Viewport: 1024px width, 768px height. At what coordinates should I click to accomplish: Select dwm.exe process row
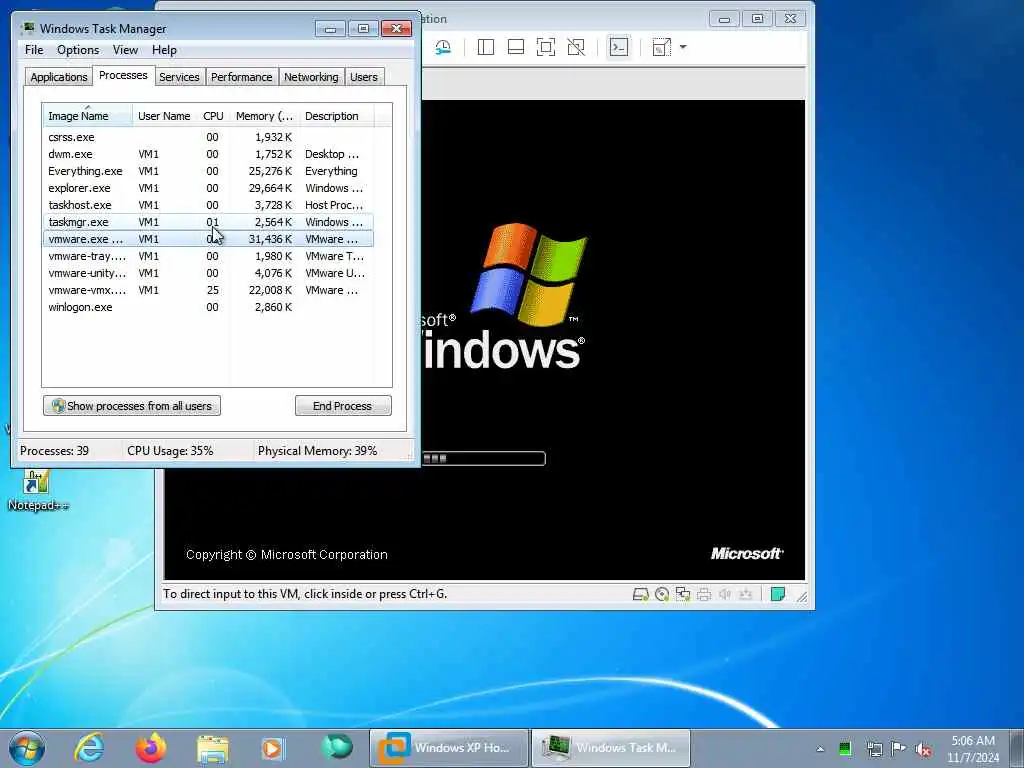208,154
